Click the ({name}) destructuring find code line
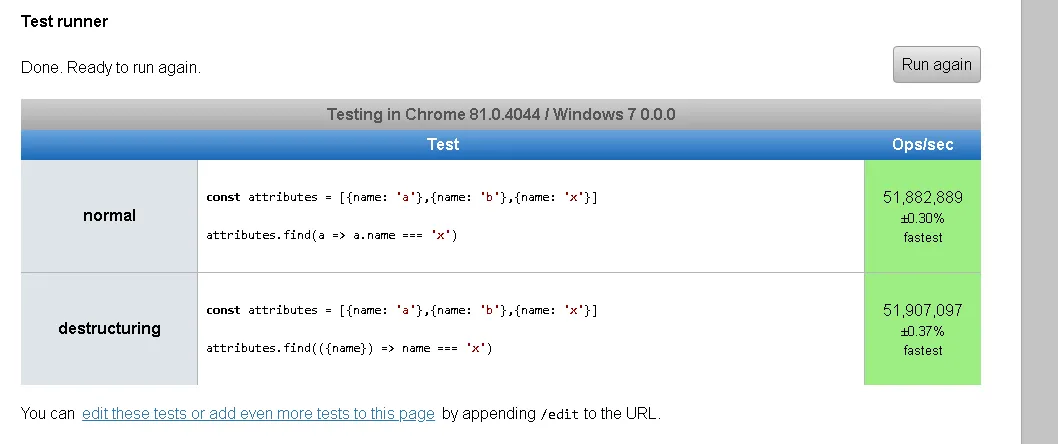Screen dimensions: 1058x444 pyautogui.click(x=349, y=348)
